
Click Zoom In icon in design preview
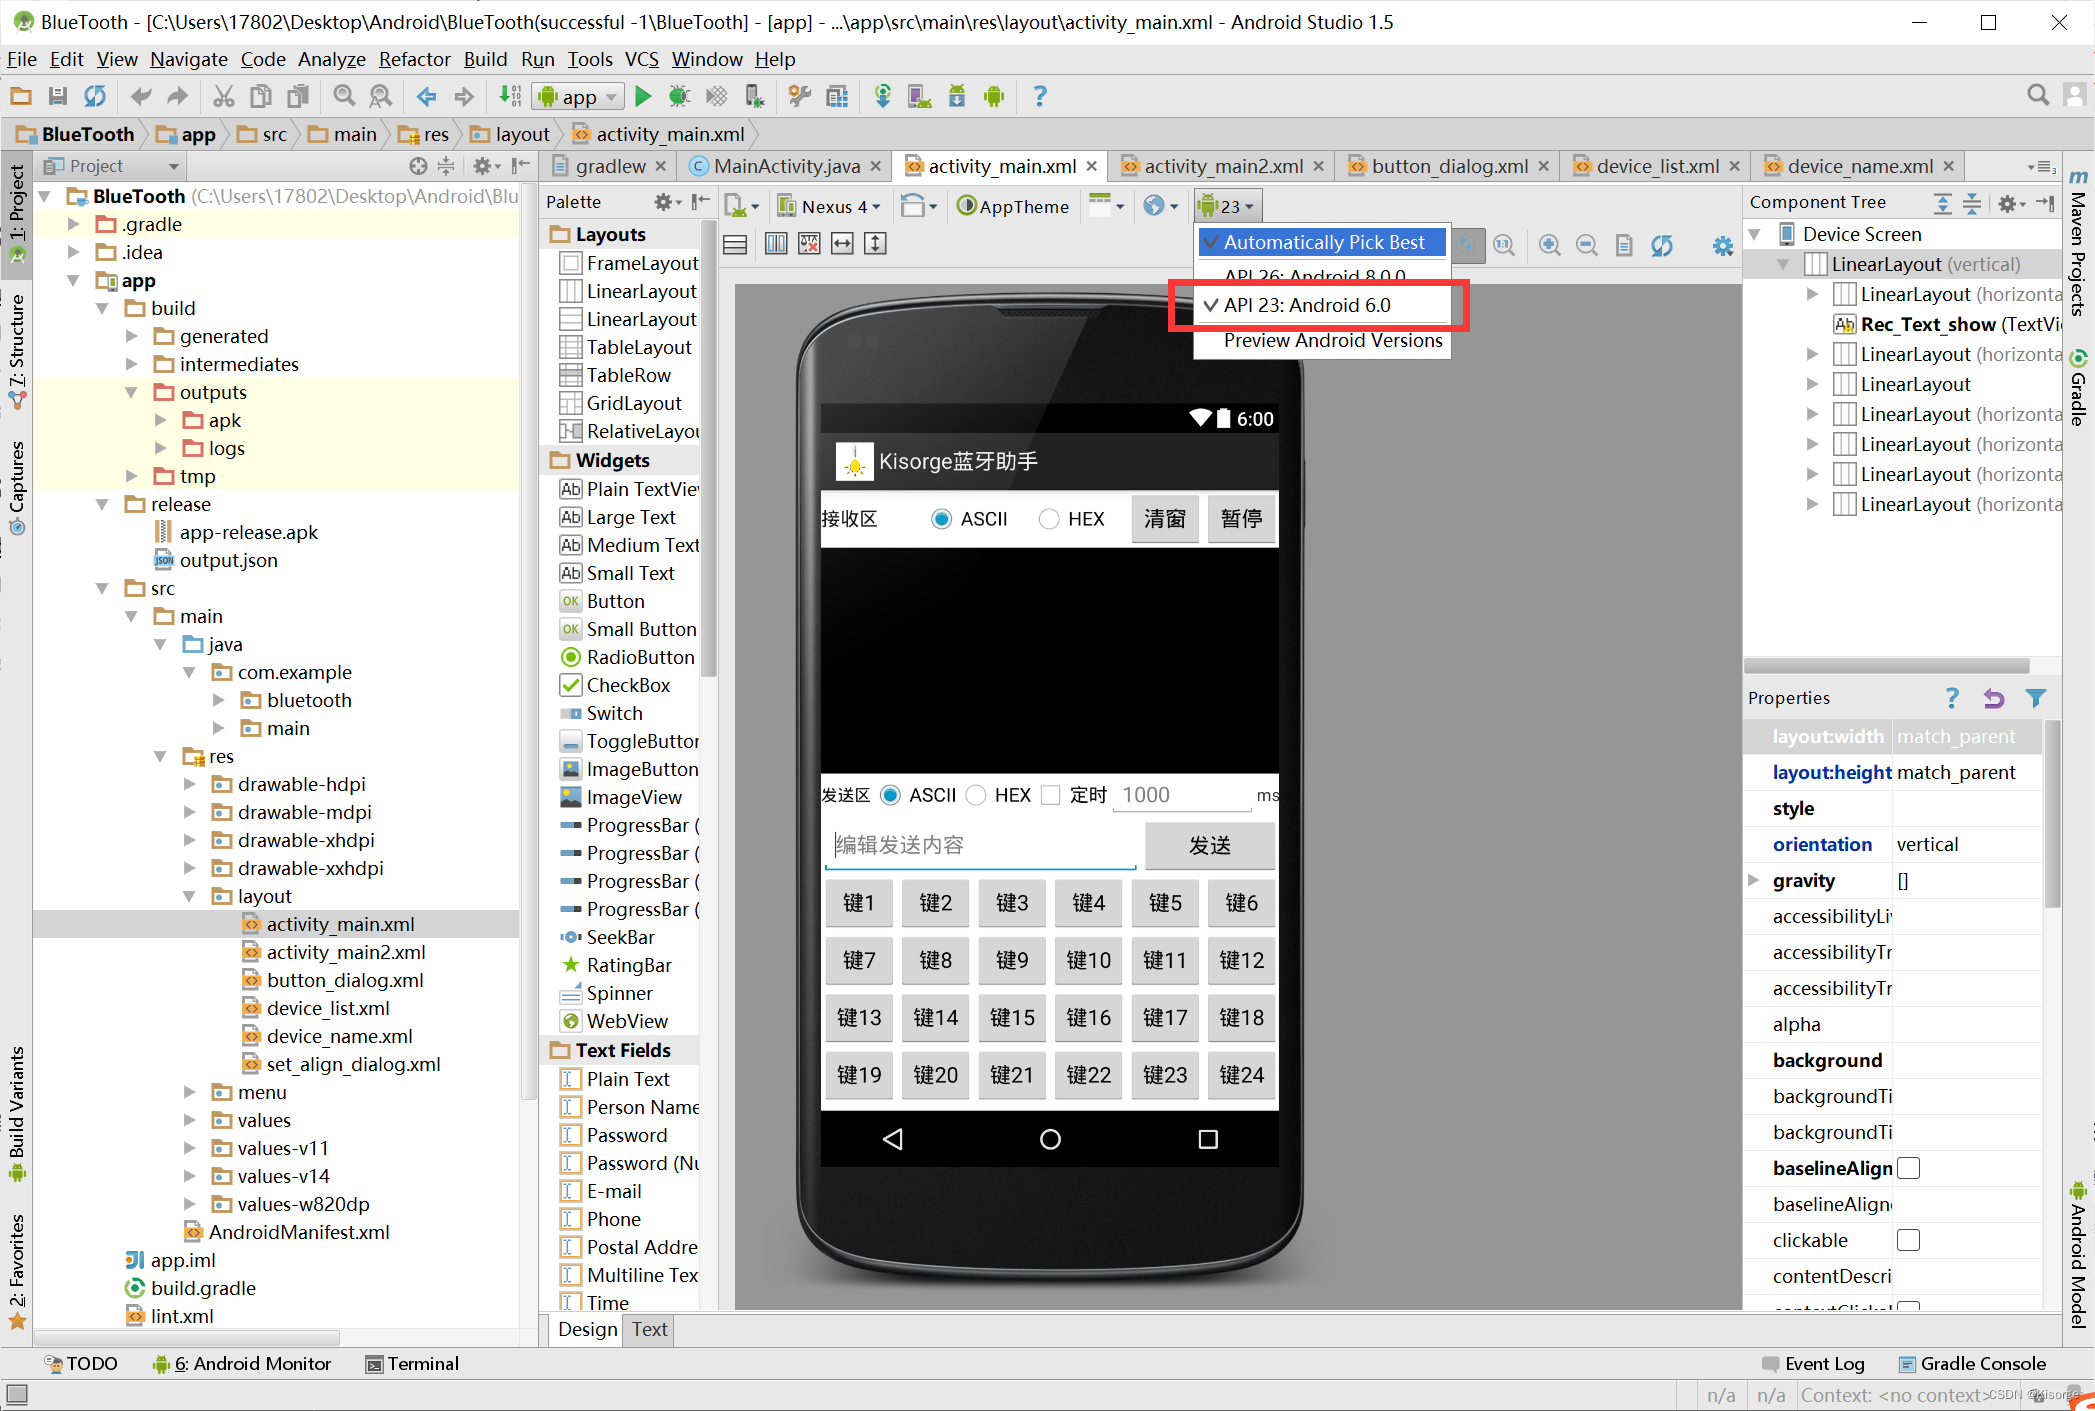pyautogui.click(x=1549, y=245)
